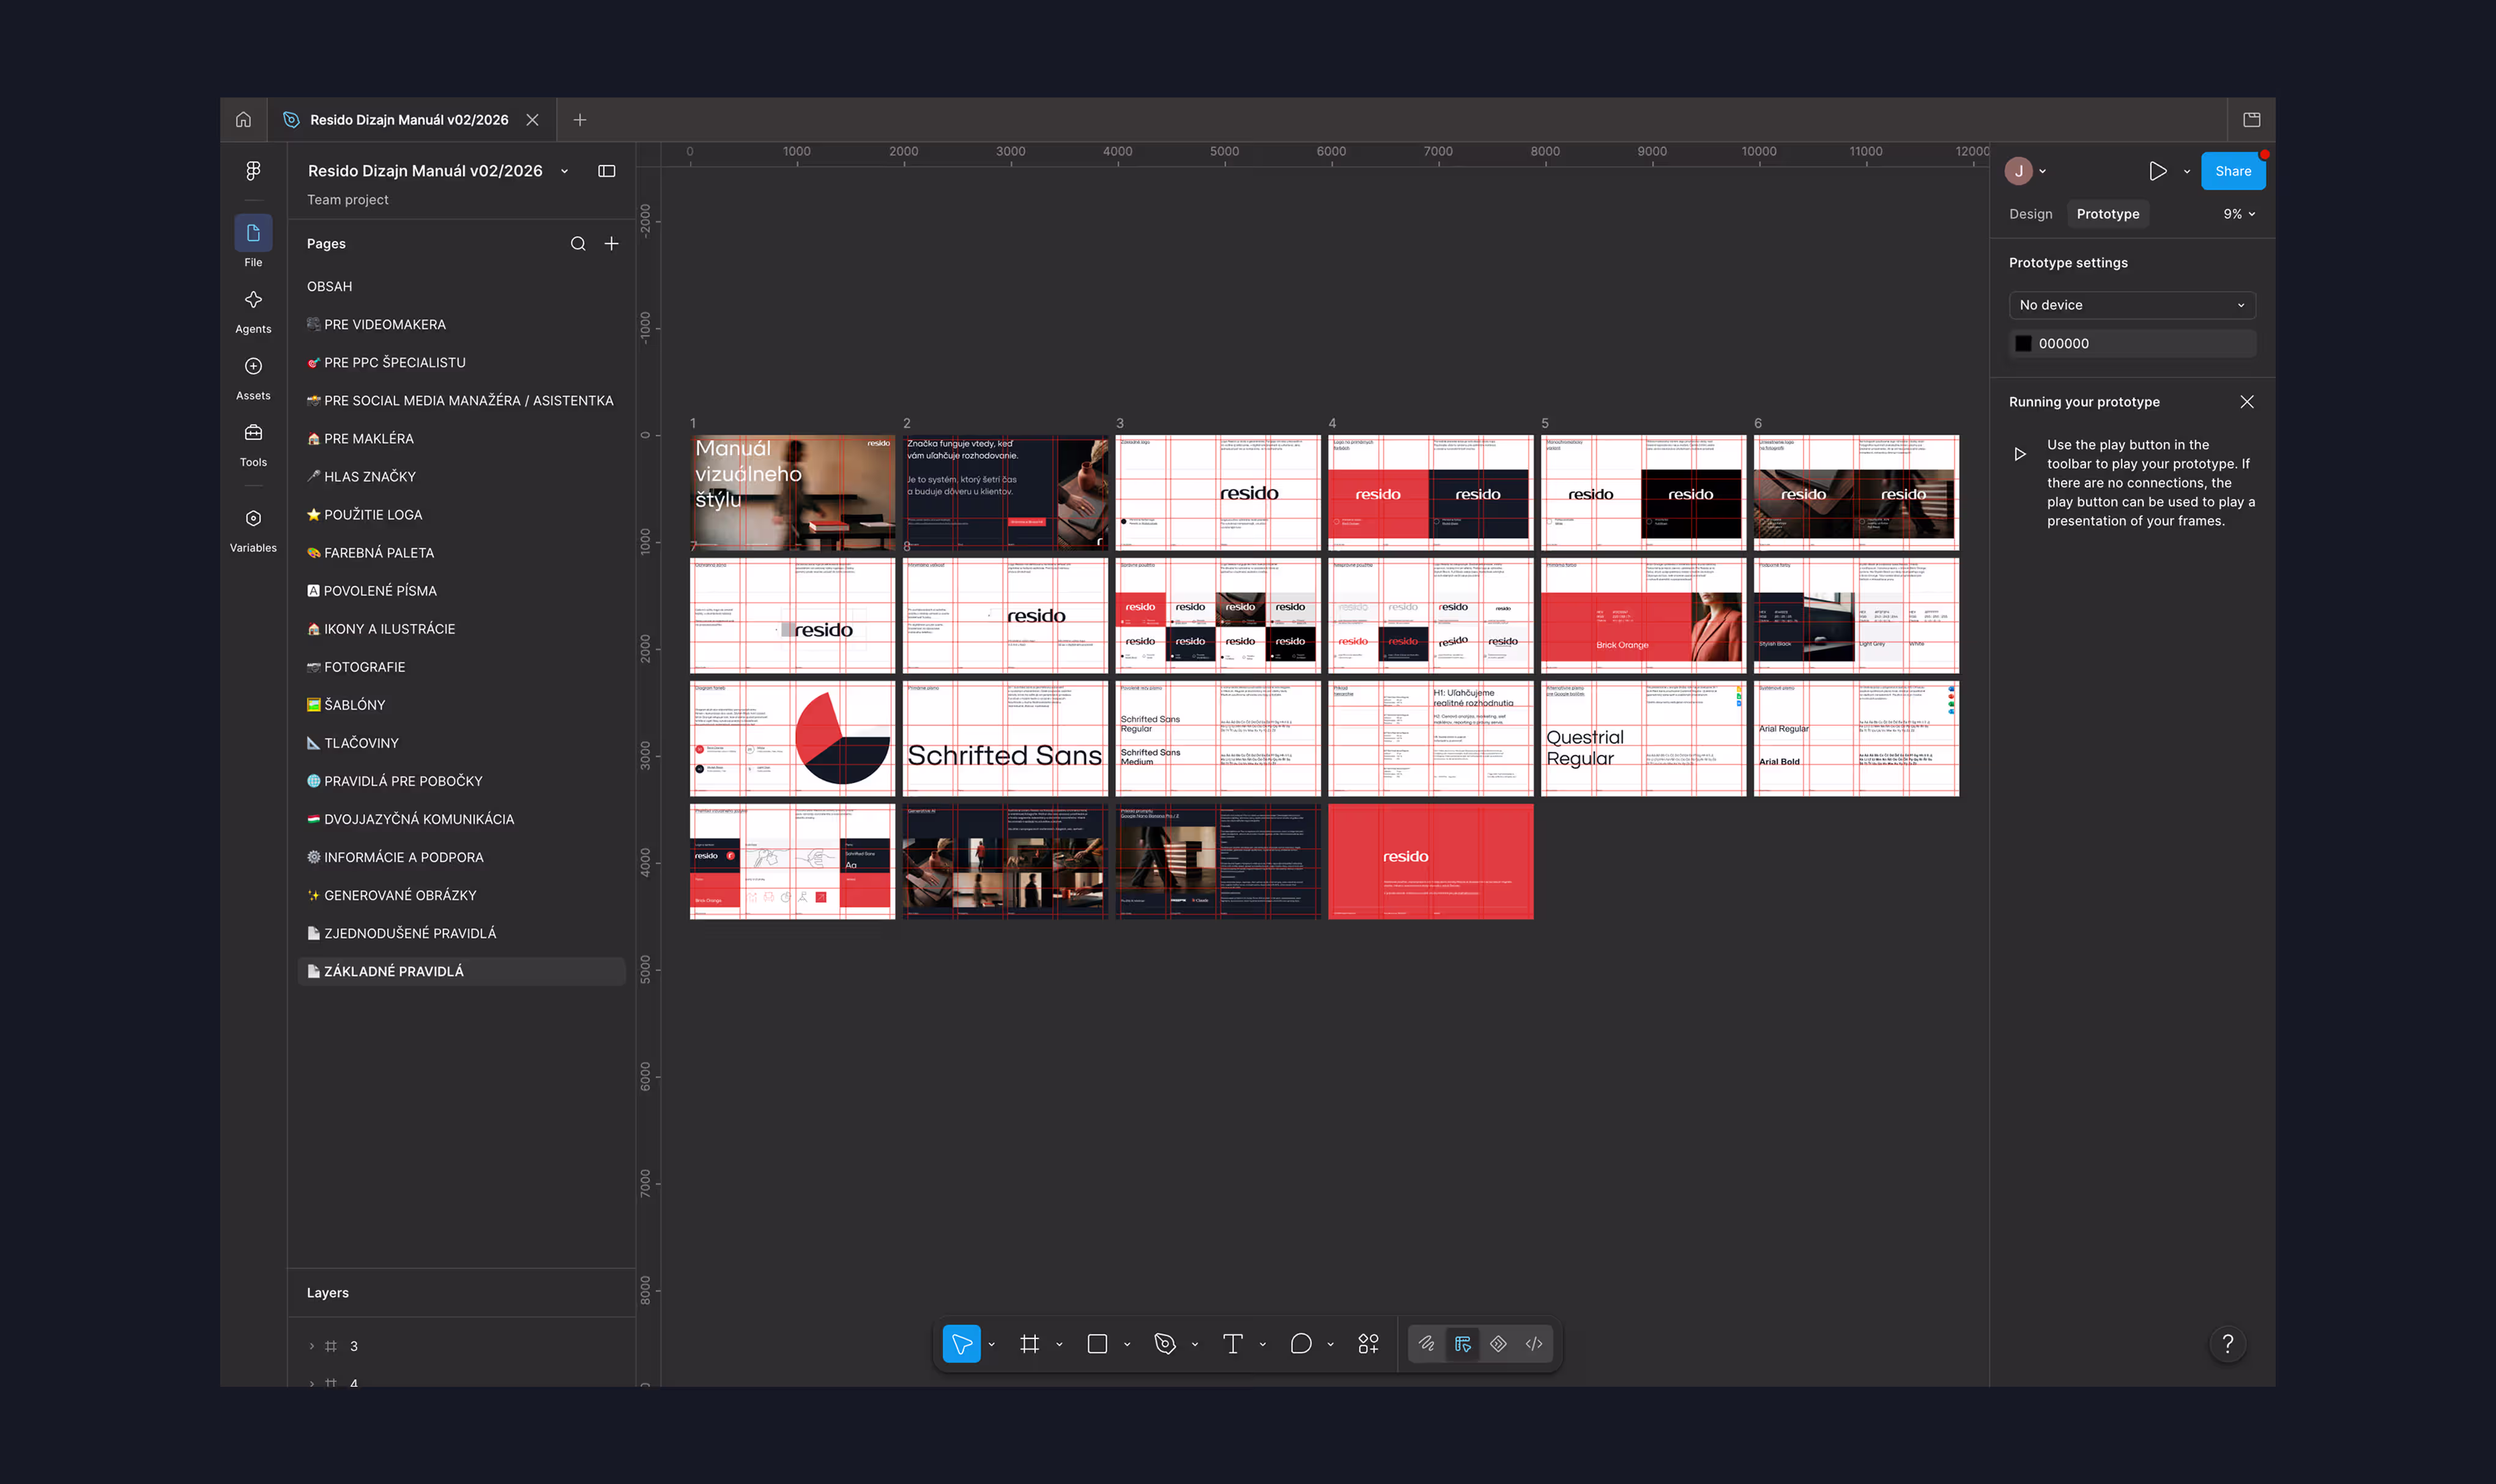Select the Comment tool
This screenshot has width=2496, height=1484.
[1301, 1344]
